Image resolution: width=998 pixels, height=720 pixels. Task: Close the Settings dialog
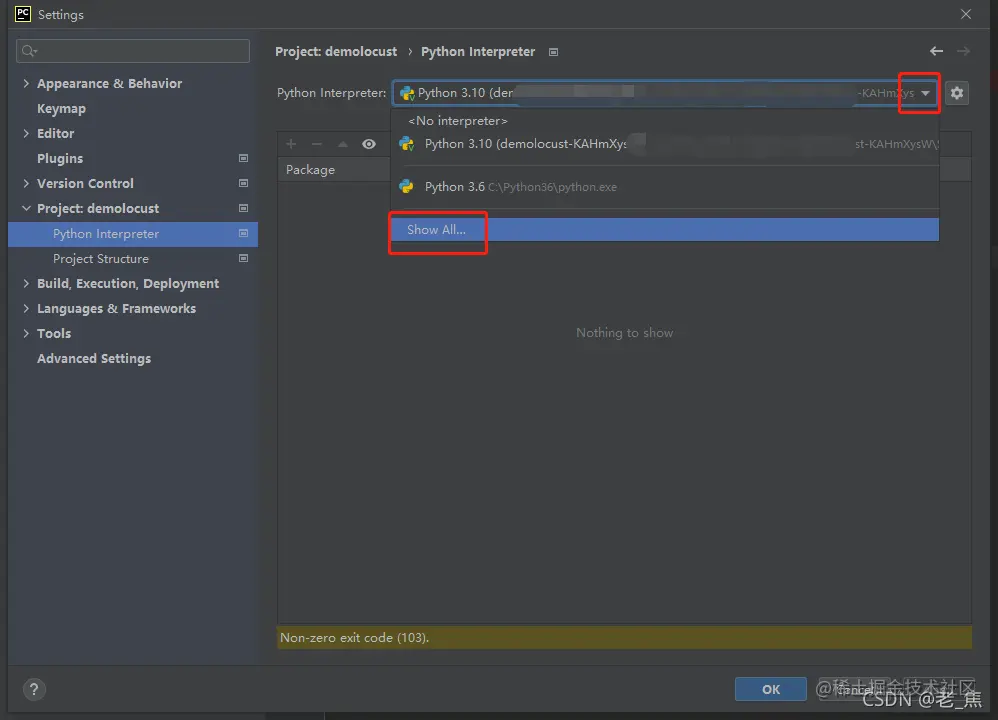[966, 14]
